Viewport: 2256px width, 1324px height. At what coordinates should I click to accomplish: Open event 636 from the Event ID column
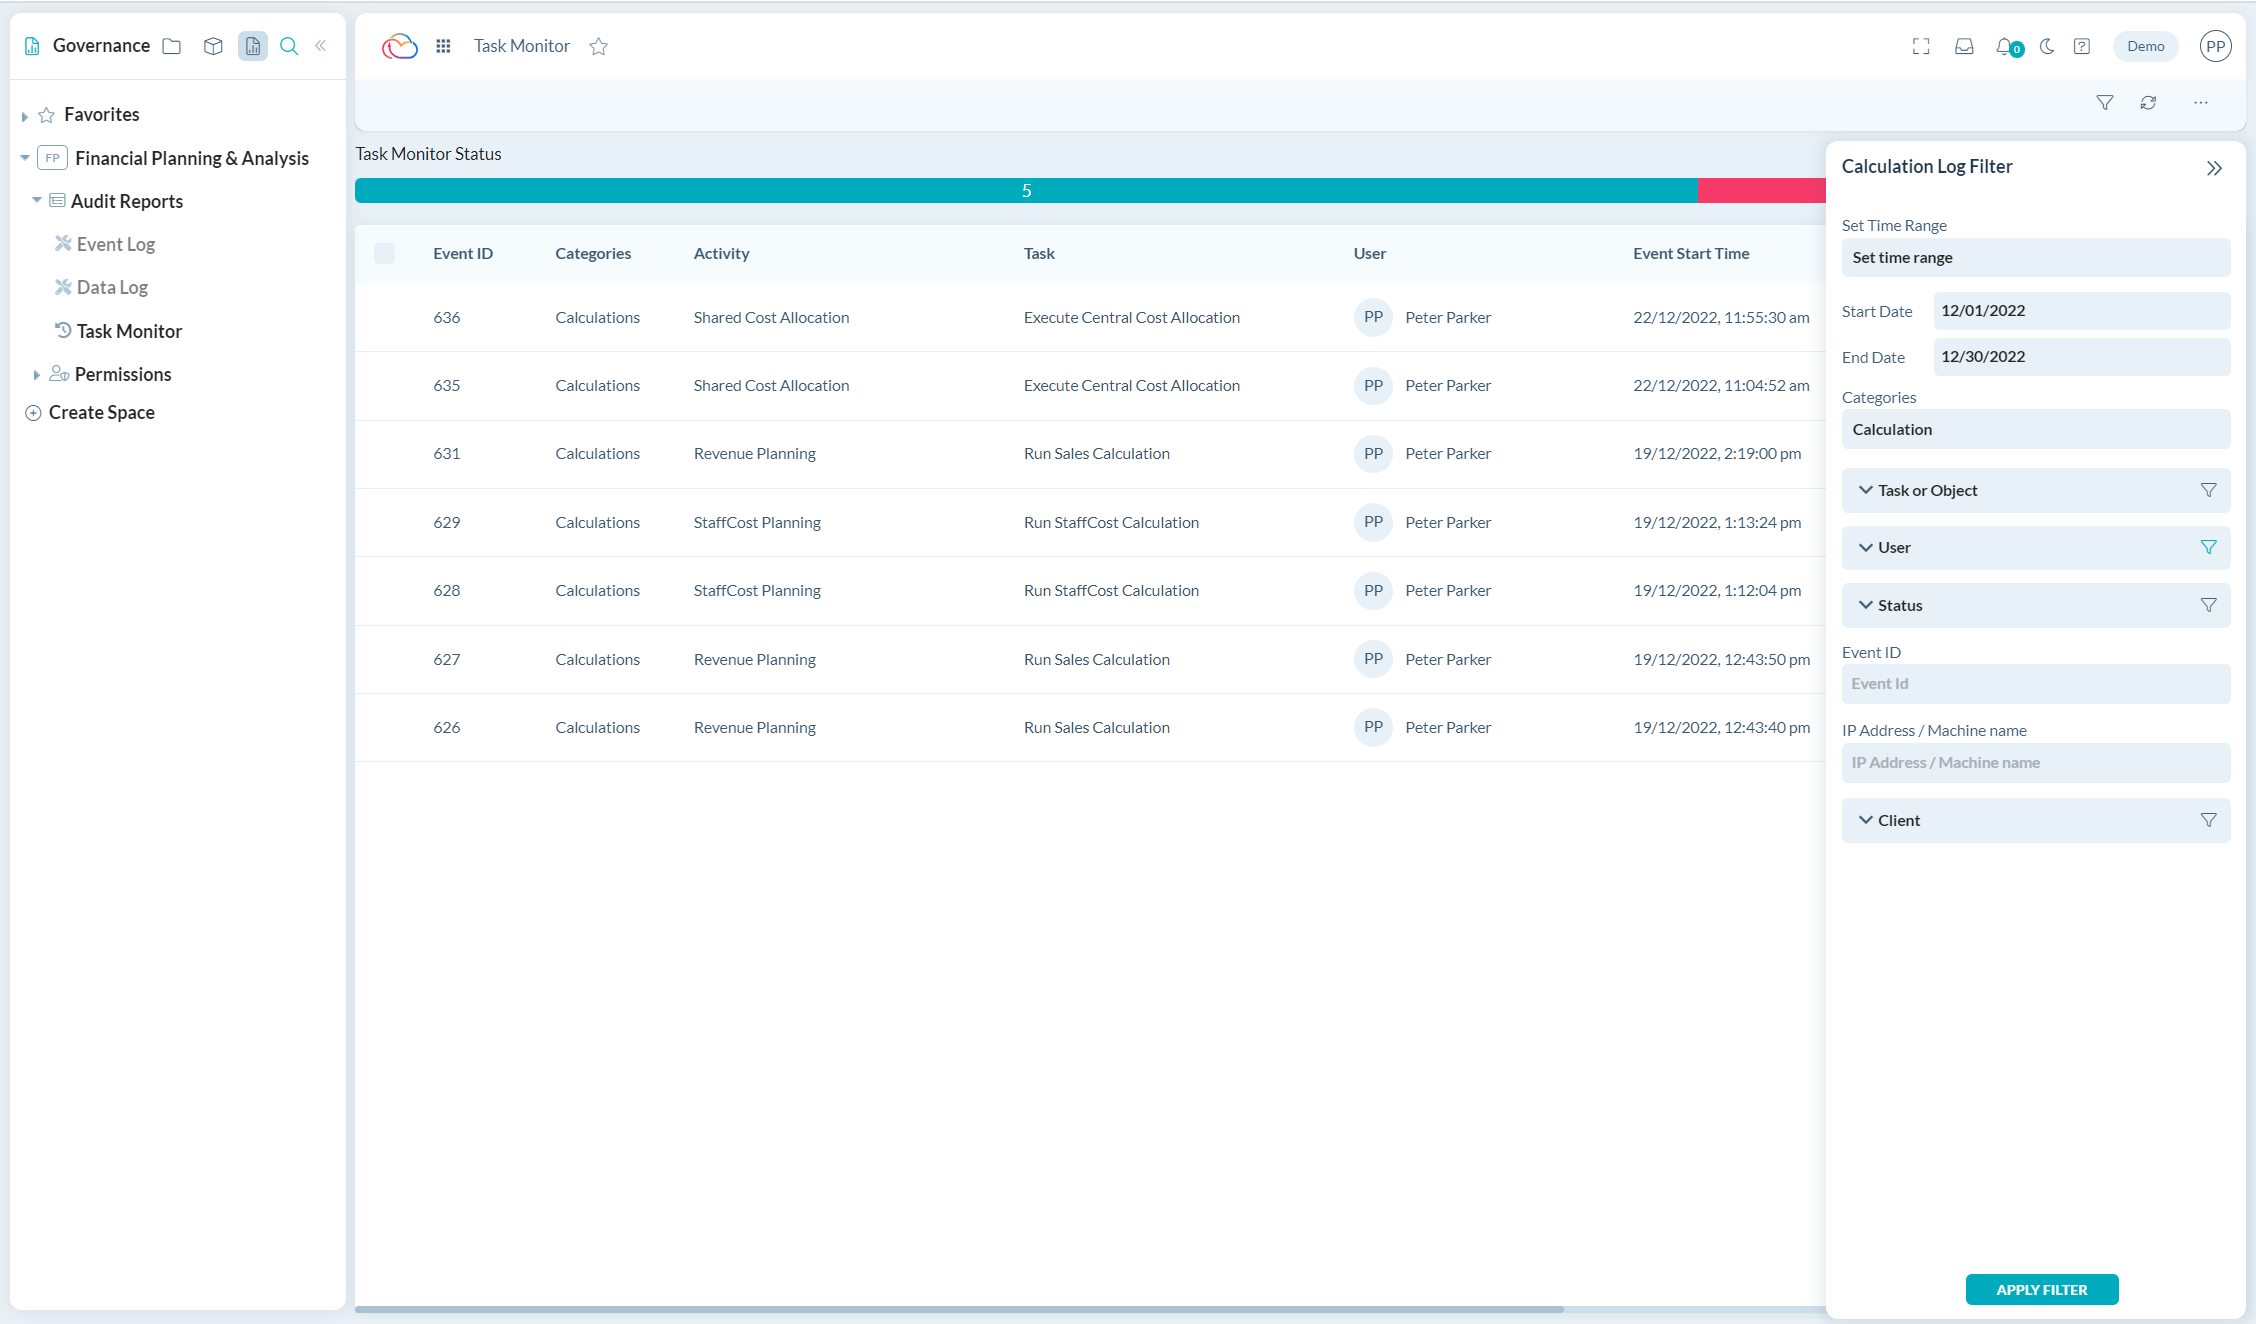pyautogui.click(x=447, y=317)
